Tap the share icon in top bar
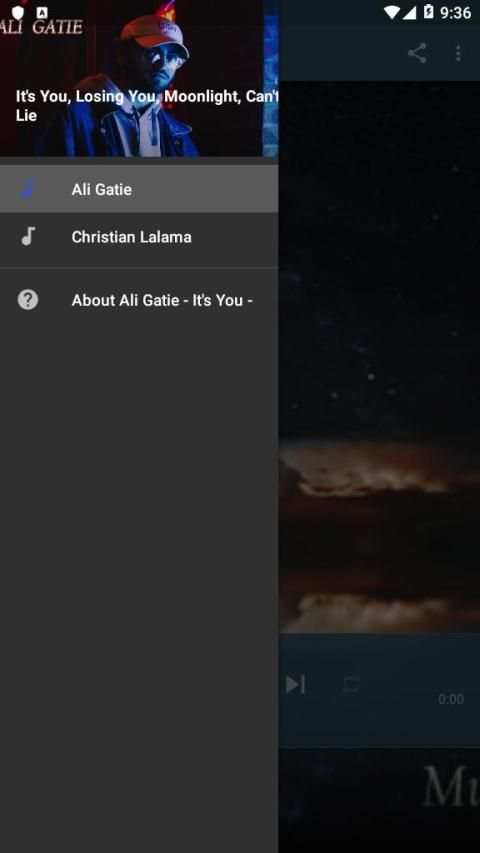 click(417, 53)
